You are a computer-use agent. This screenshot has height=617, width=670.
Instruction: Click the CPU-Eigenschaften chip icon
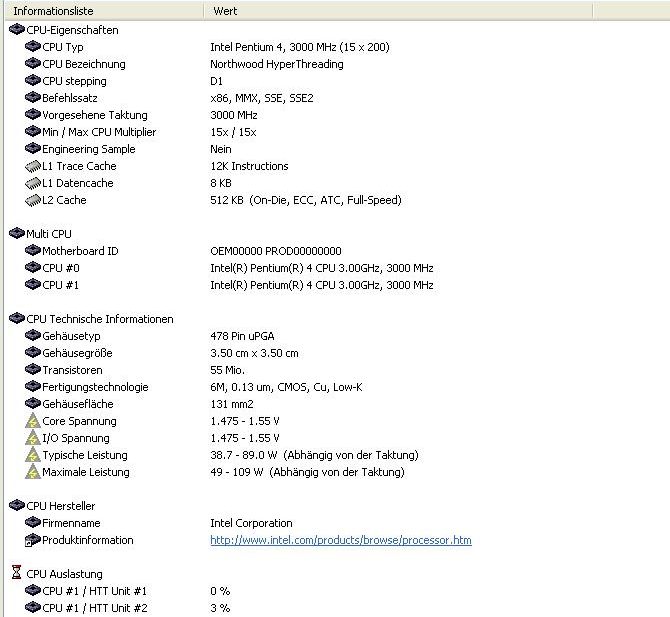point(17,29)
